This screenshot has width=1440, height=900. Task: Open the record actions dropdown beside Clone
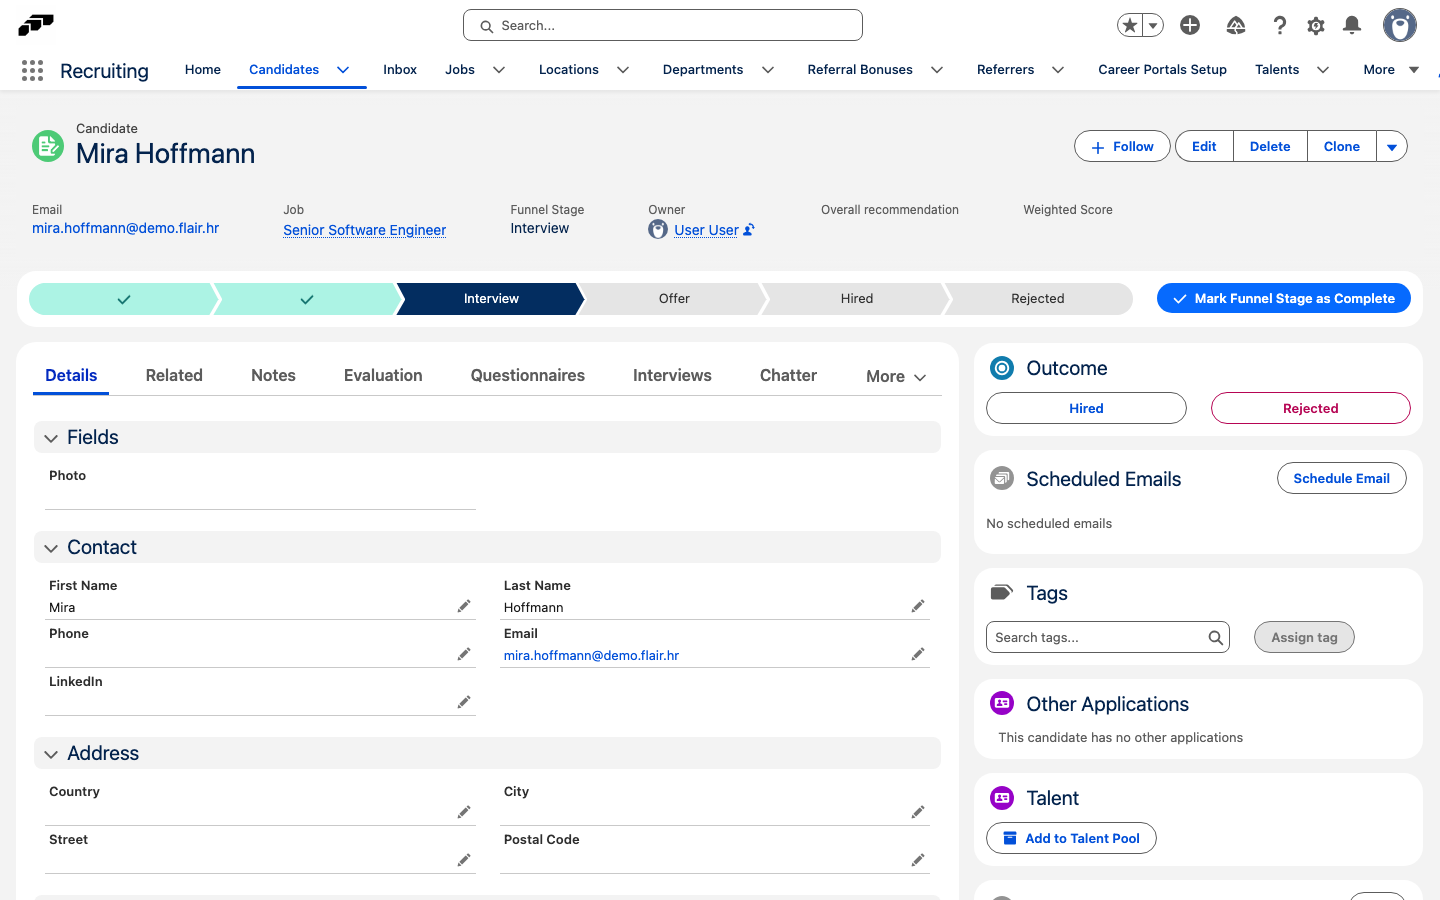(x=1392, y=146)
